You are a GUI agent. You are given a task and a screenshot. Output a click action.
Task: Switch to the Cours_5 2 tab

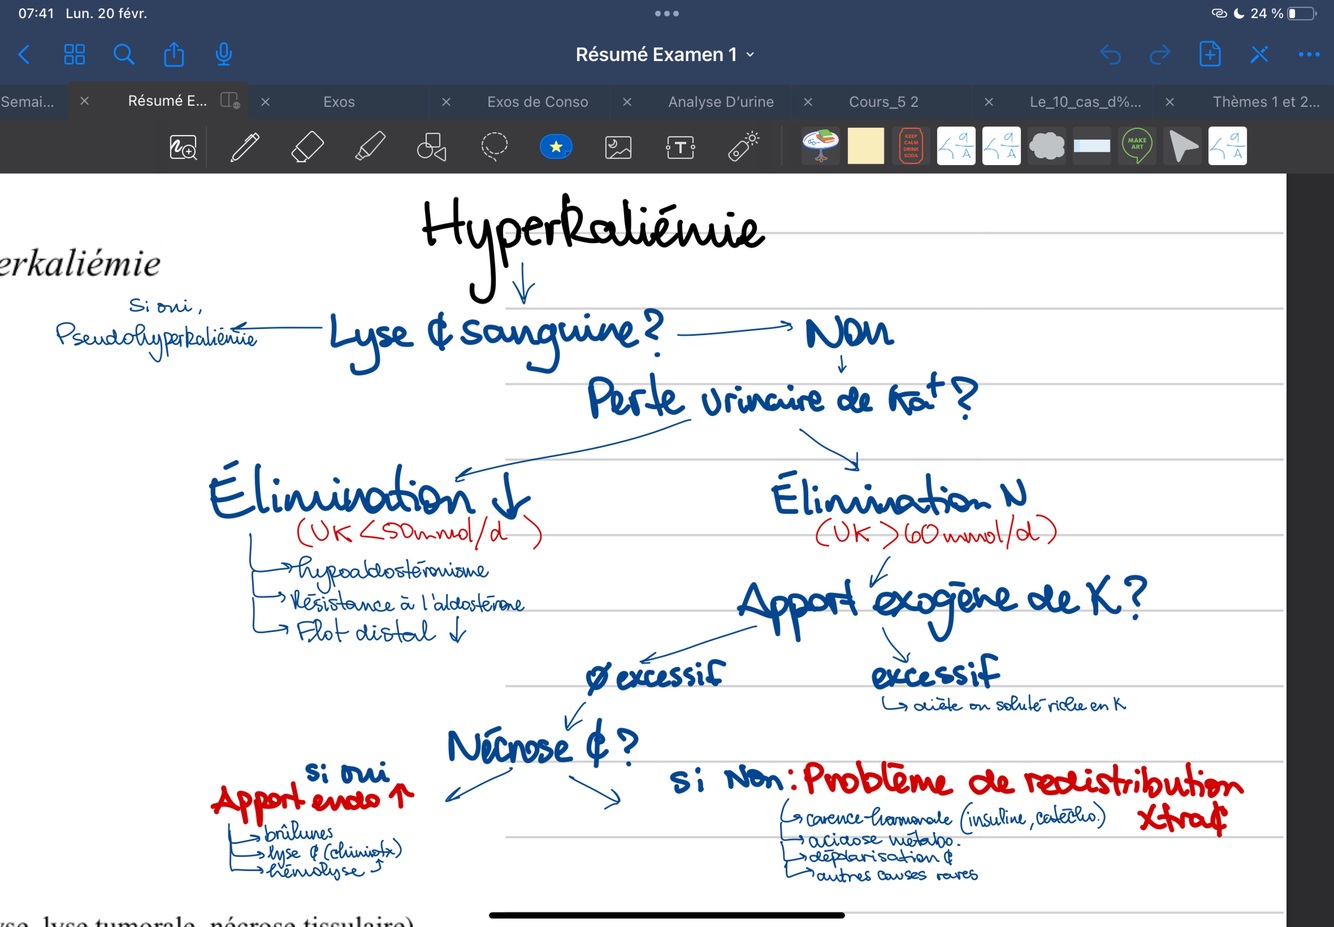[884, 102]
